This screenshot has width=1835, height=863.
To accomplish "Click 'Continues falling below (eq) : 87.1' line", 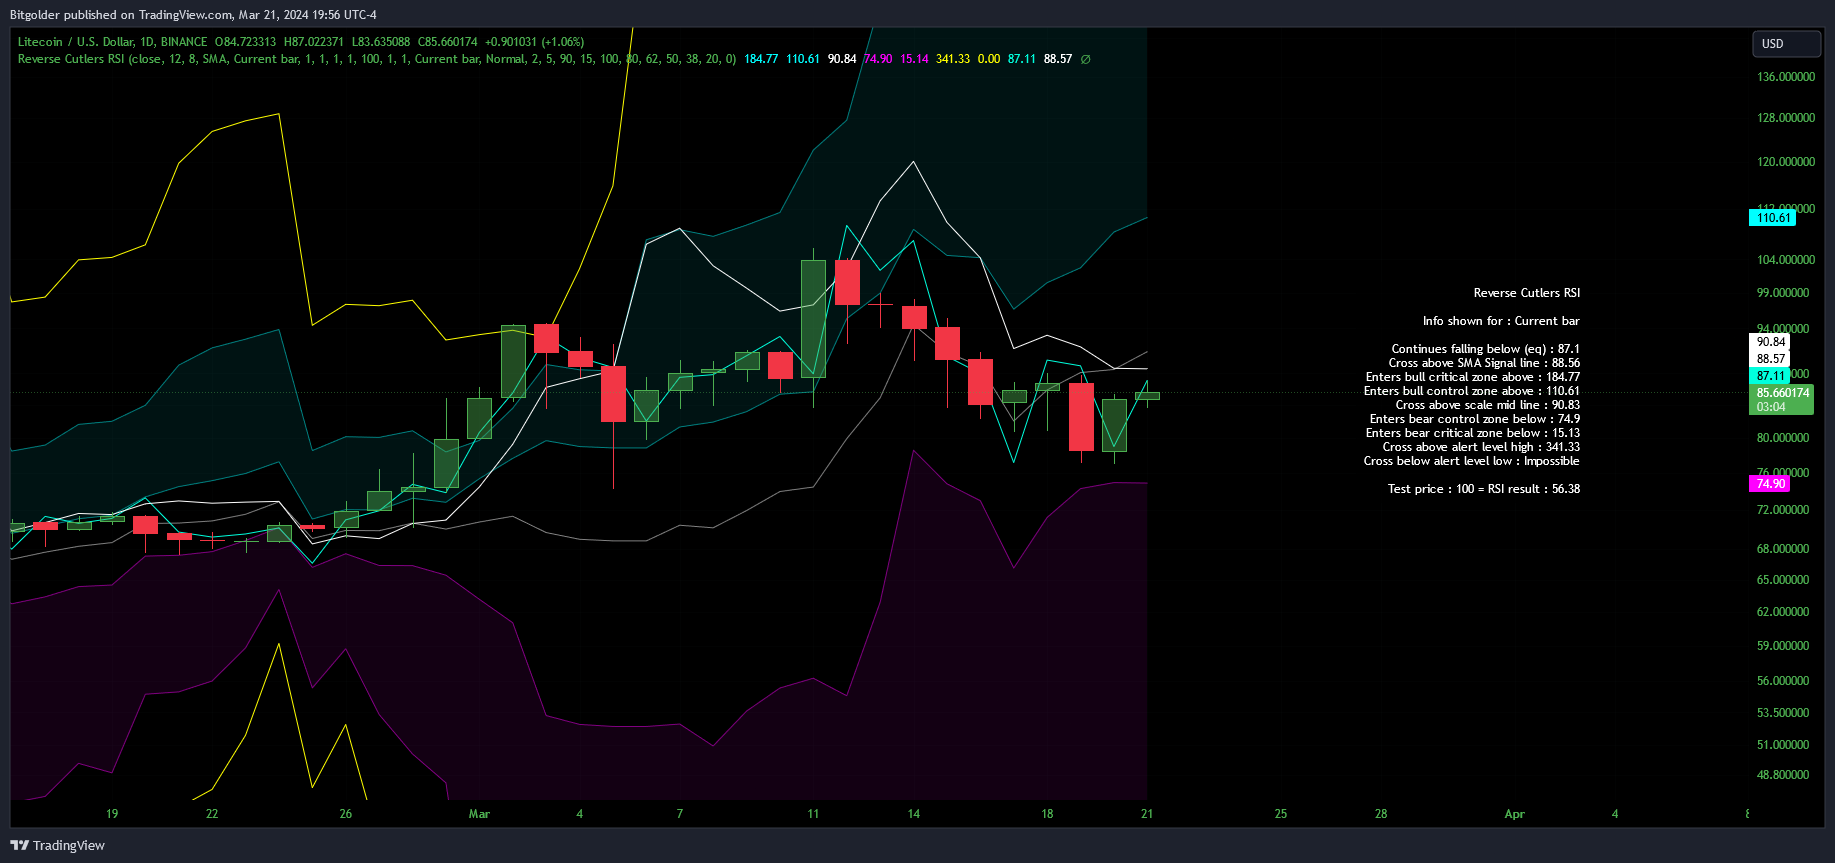I will [x=1486, y=349].
